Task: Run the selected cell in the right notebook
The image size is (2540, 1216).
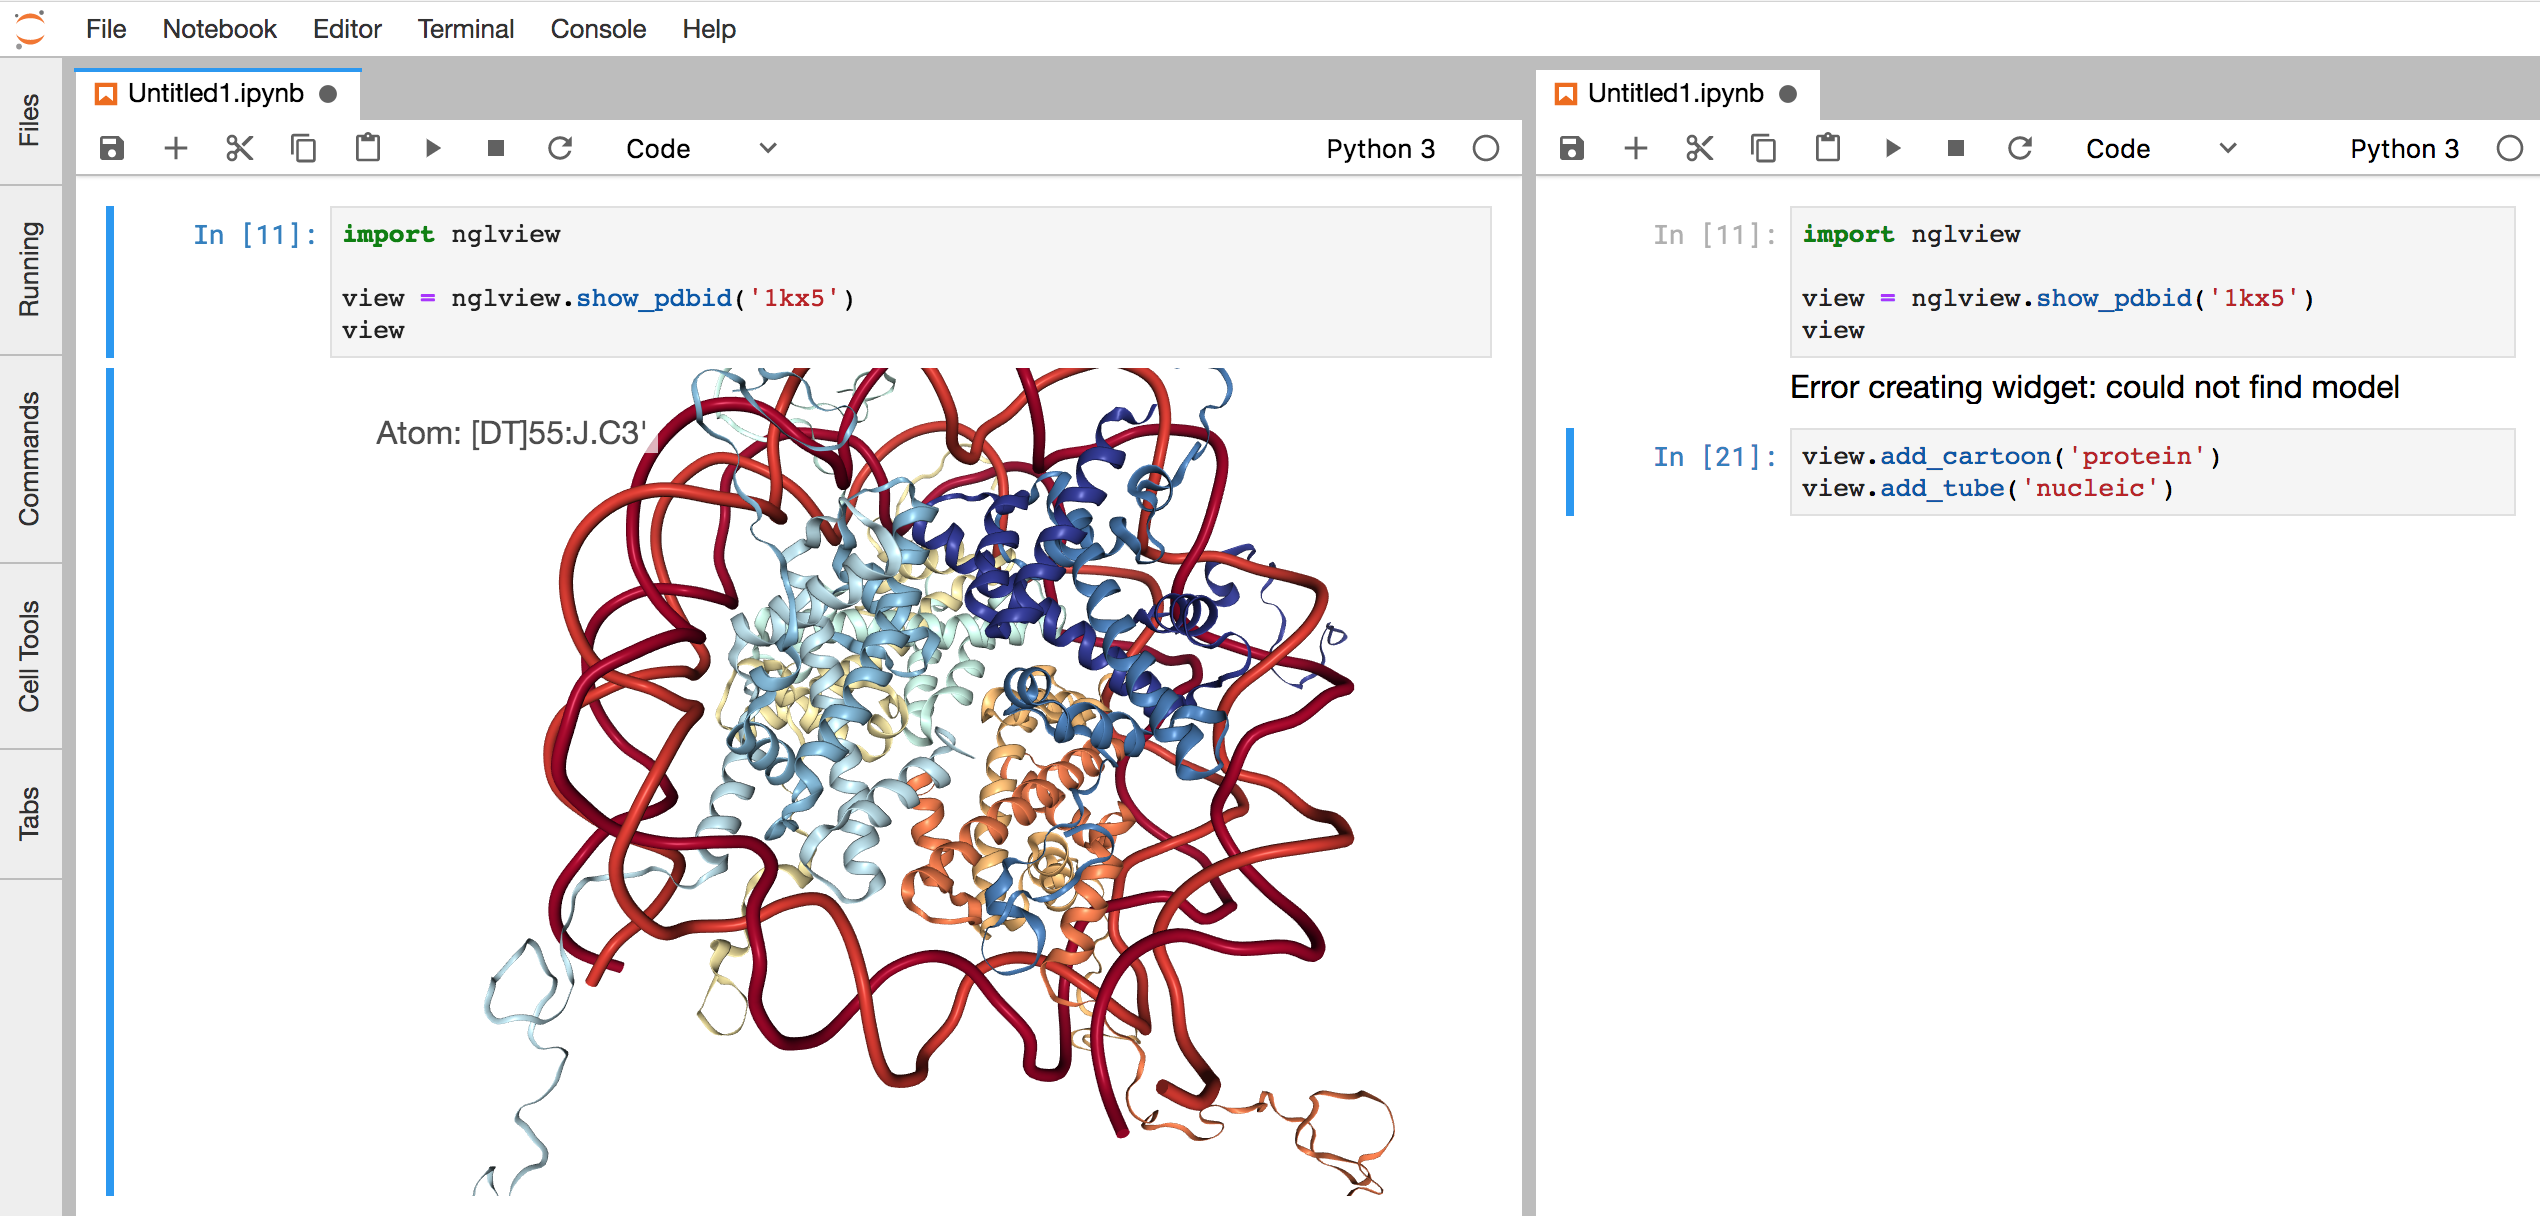Action: coord(1893,147)
